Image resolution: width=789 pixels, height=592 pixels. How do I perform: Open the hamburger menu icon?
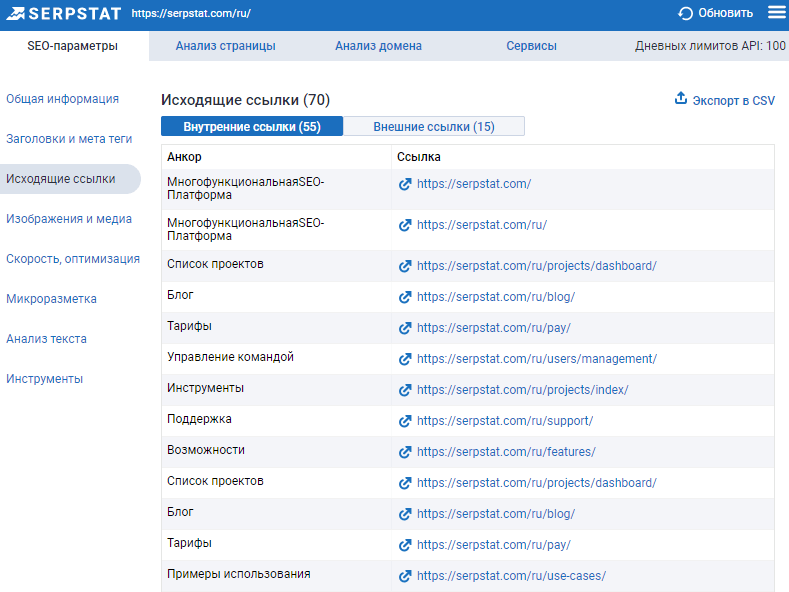777,12
